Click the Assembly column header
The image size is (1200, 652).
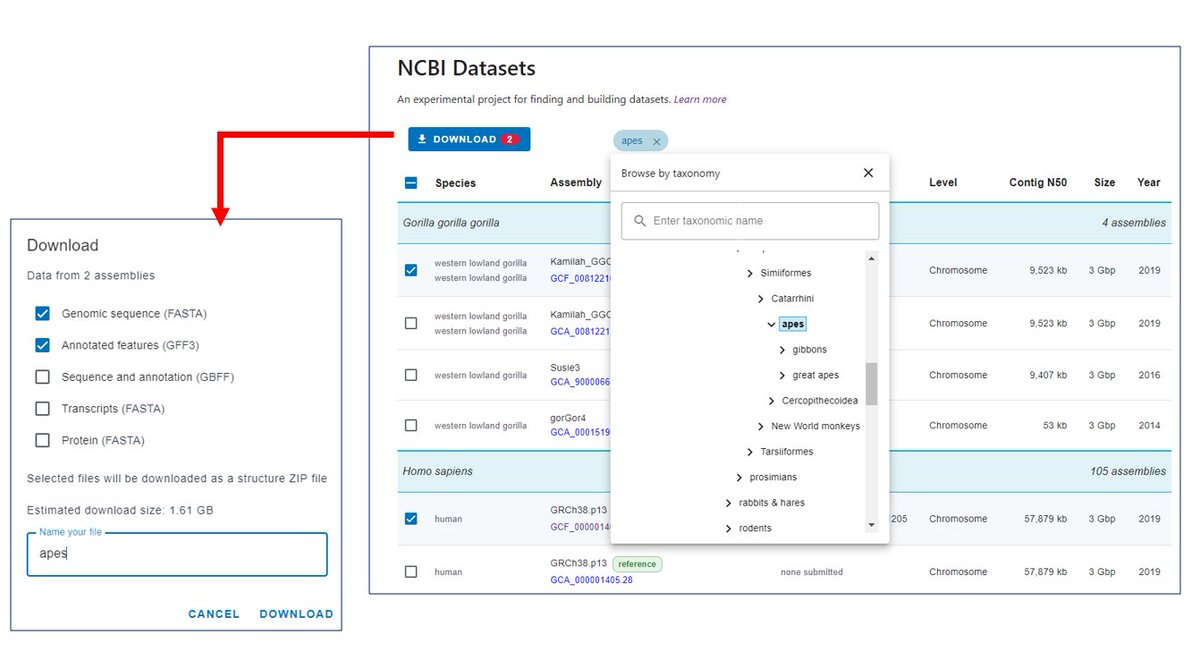click(576, 182)
